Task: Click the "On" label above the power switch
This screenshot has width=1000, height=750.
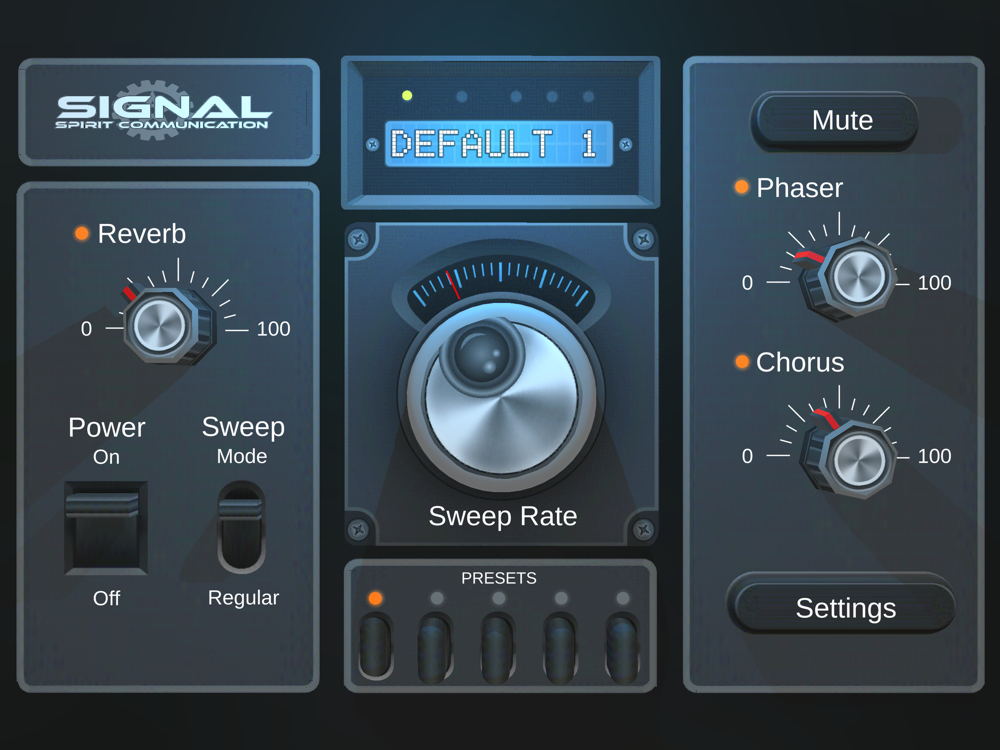Action: click(107, 457)
